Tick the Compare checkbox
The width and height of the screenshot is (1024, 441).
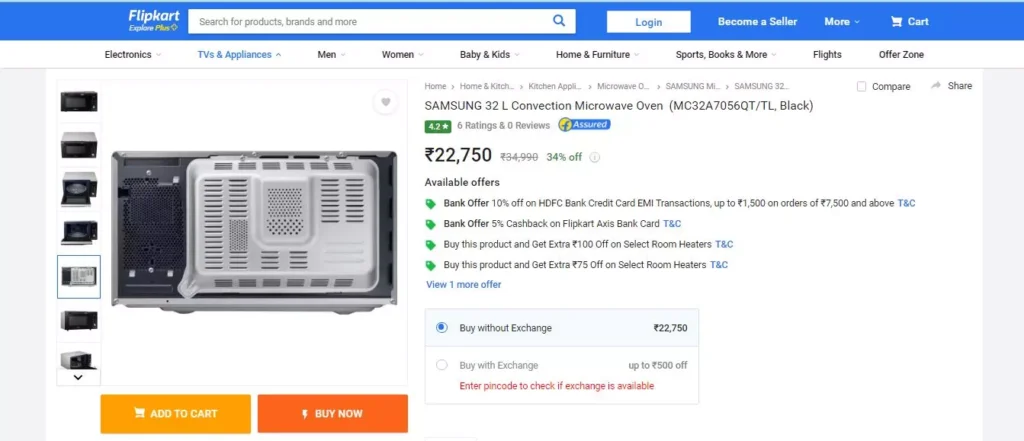pyautogui.click(x=861, y=86)
